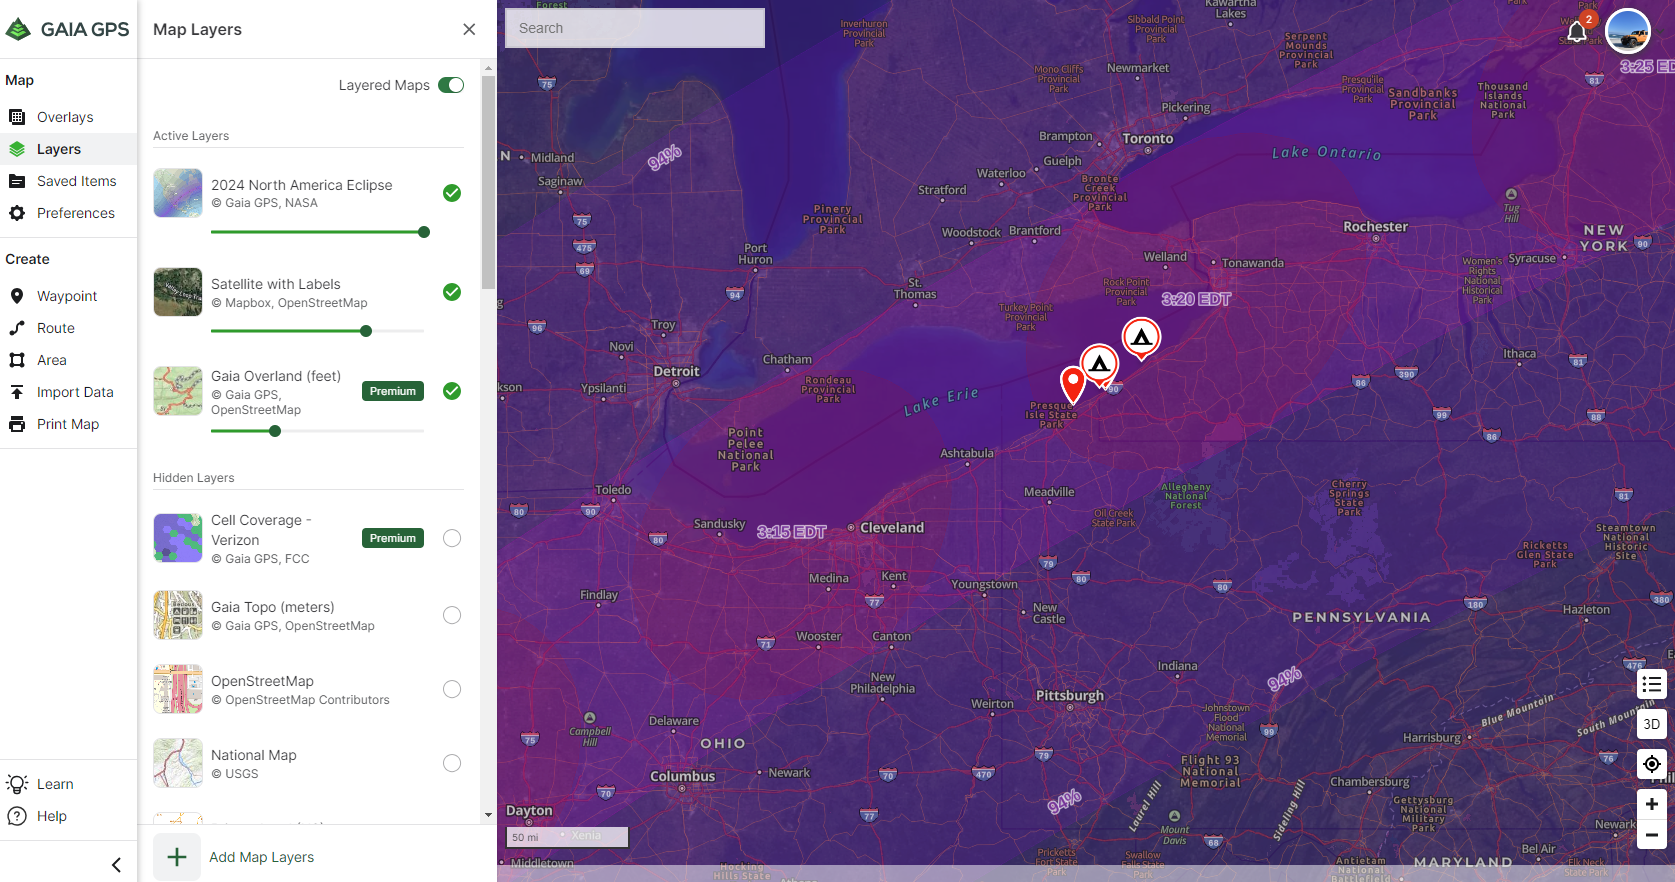
Task: Click the Learn lightbulb icon
Action: [x=17, y=784]
